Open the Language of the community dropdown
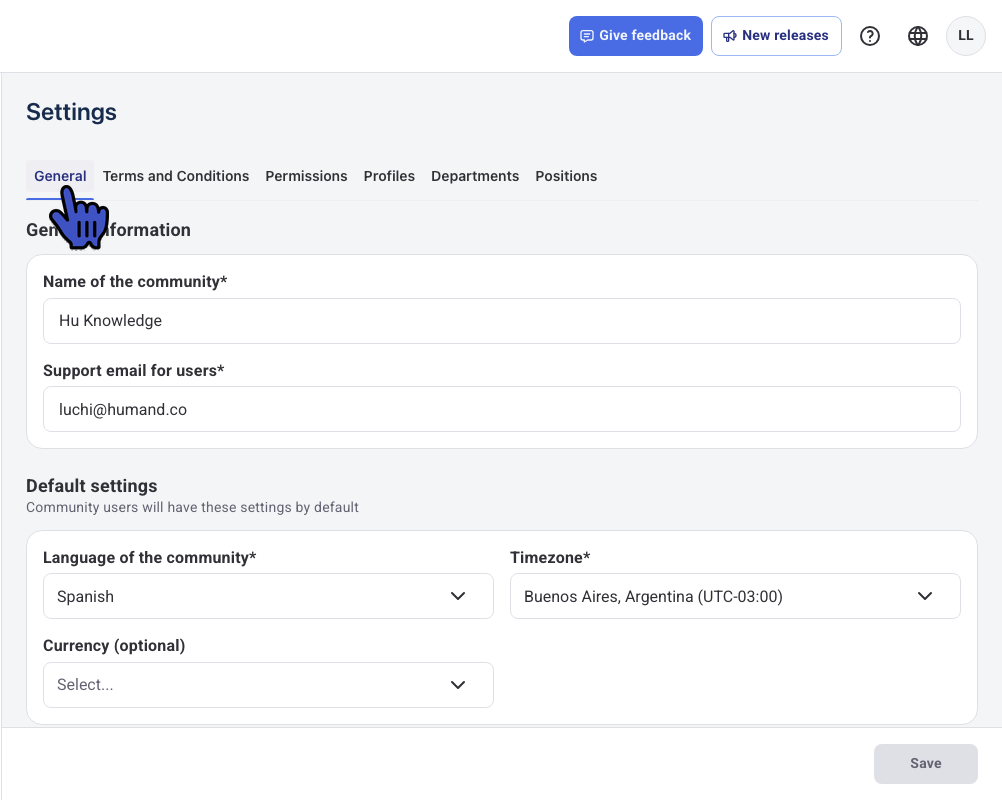 click(x=268, y=596)
